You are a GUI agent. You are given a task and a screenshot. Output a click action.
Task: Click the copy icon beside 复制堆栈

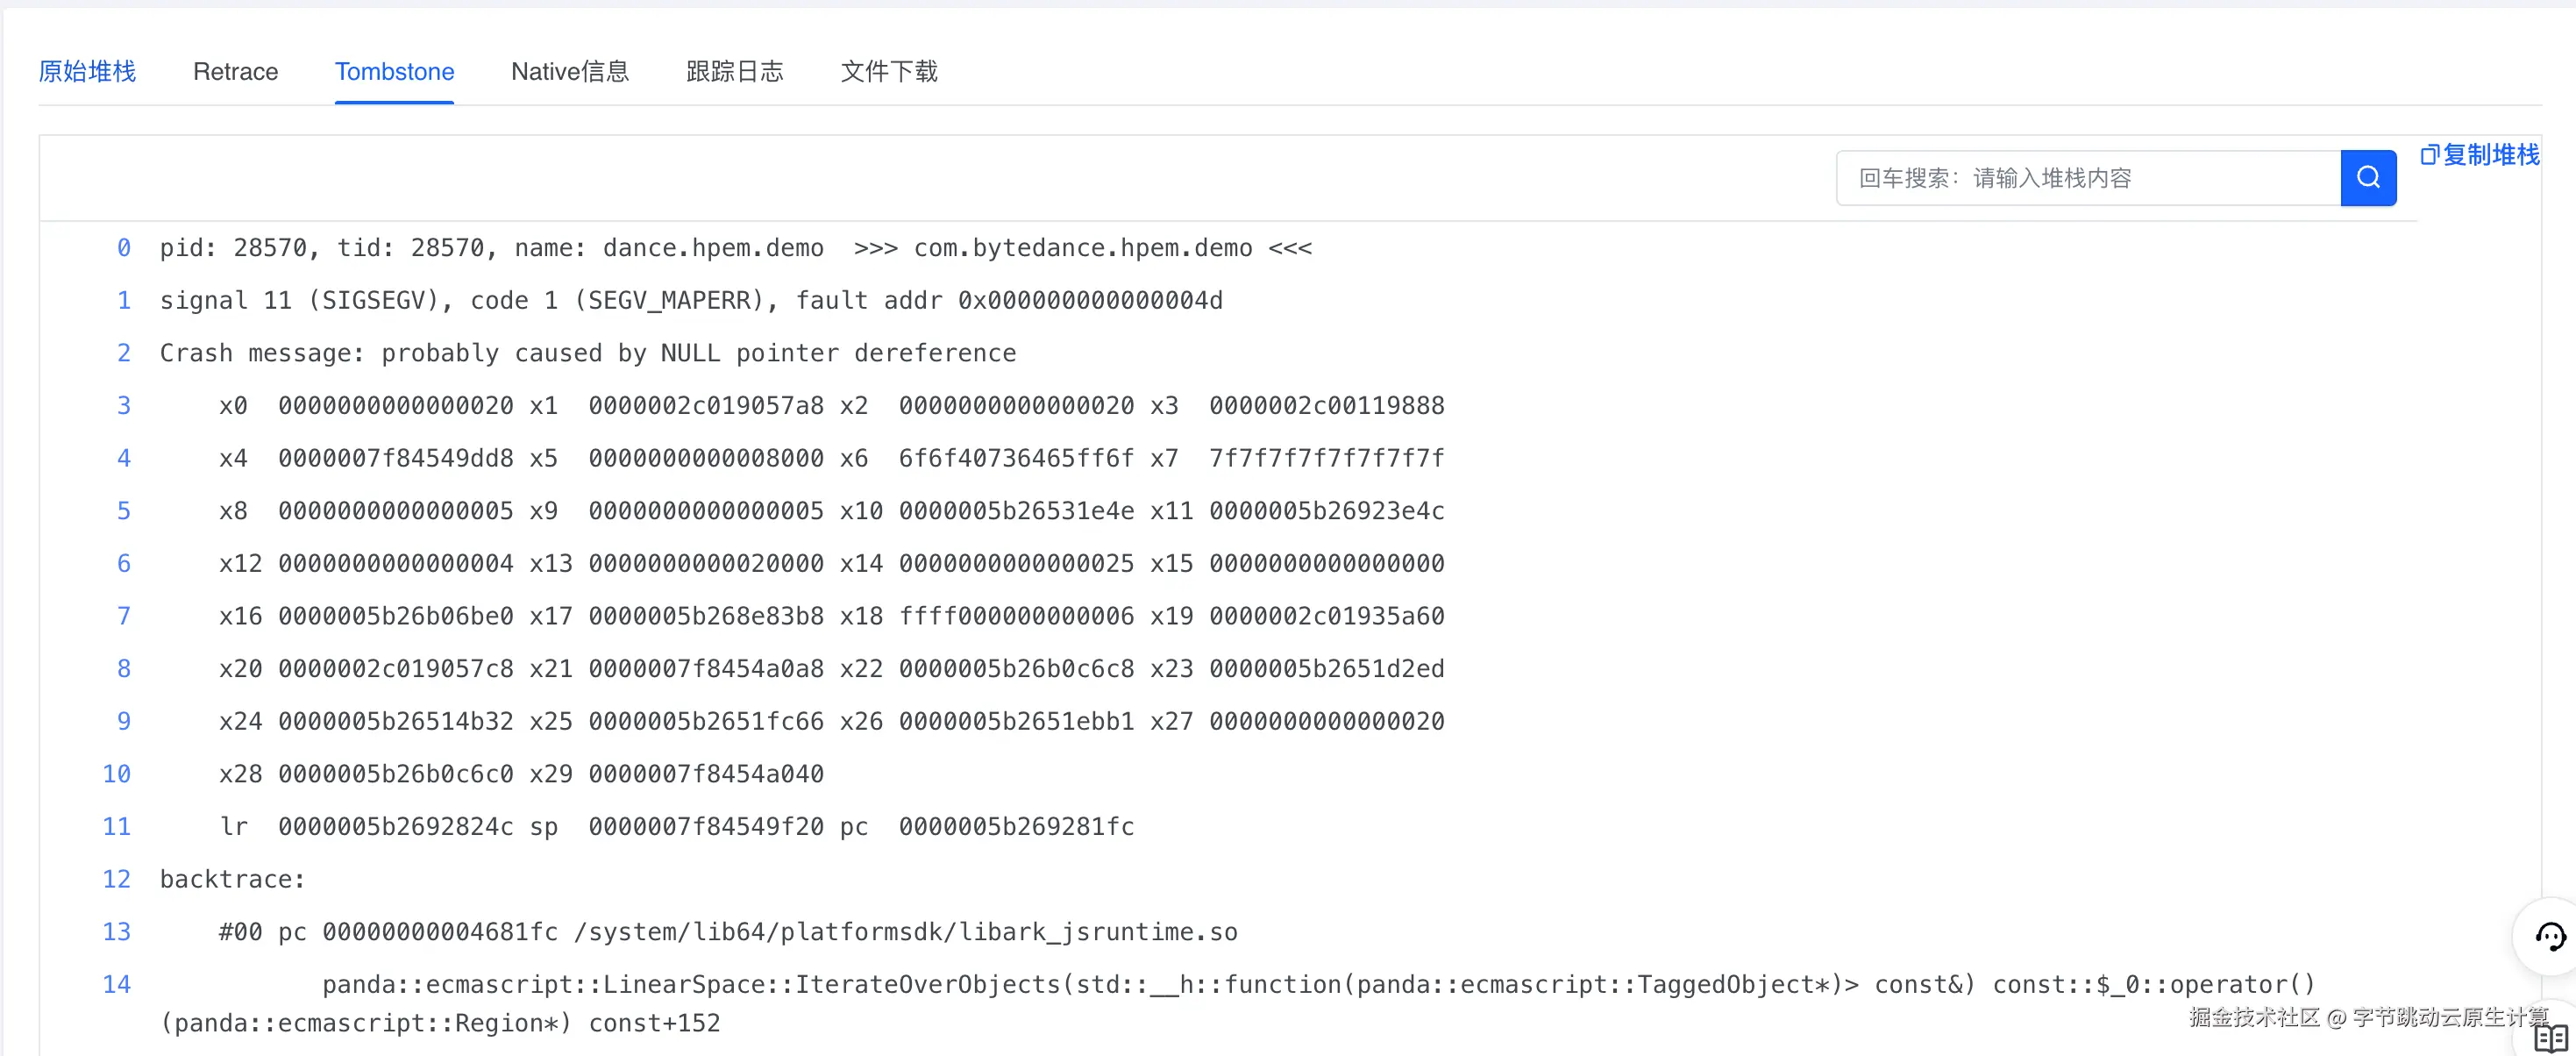pos(2428,155)
